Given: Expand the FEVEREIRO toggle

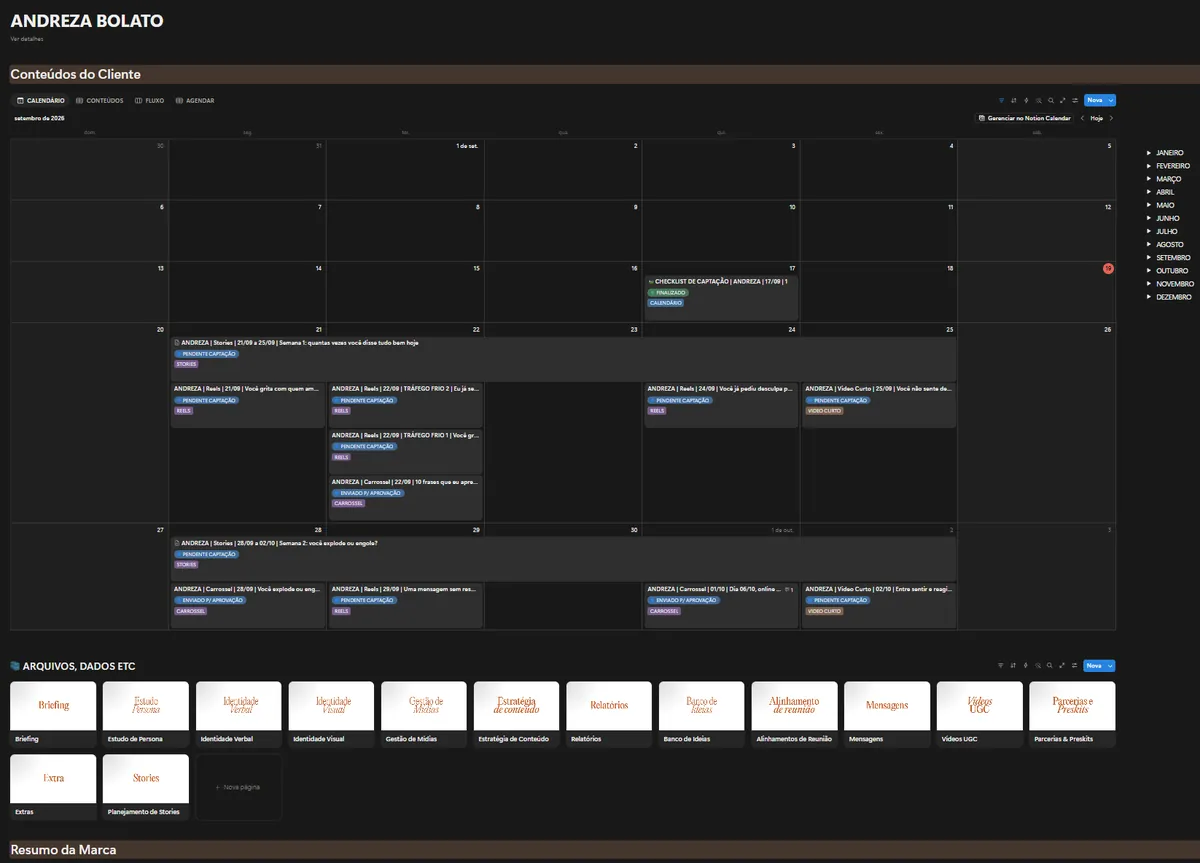Looking at the screenshot, I should pyautogui.click(x=1148, y=166).
